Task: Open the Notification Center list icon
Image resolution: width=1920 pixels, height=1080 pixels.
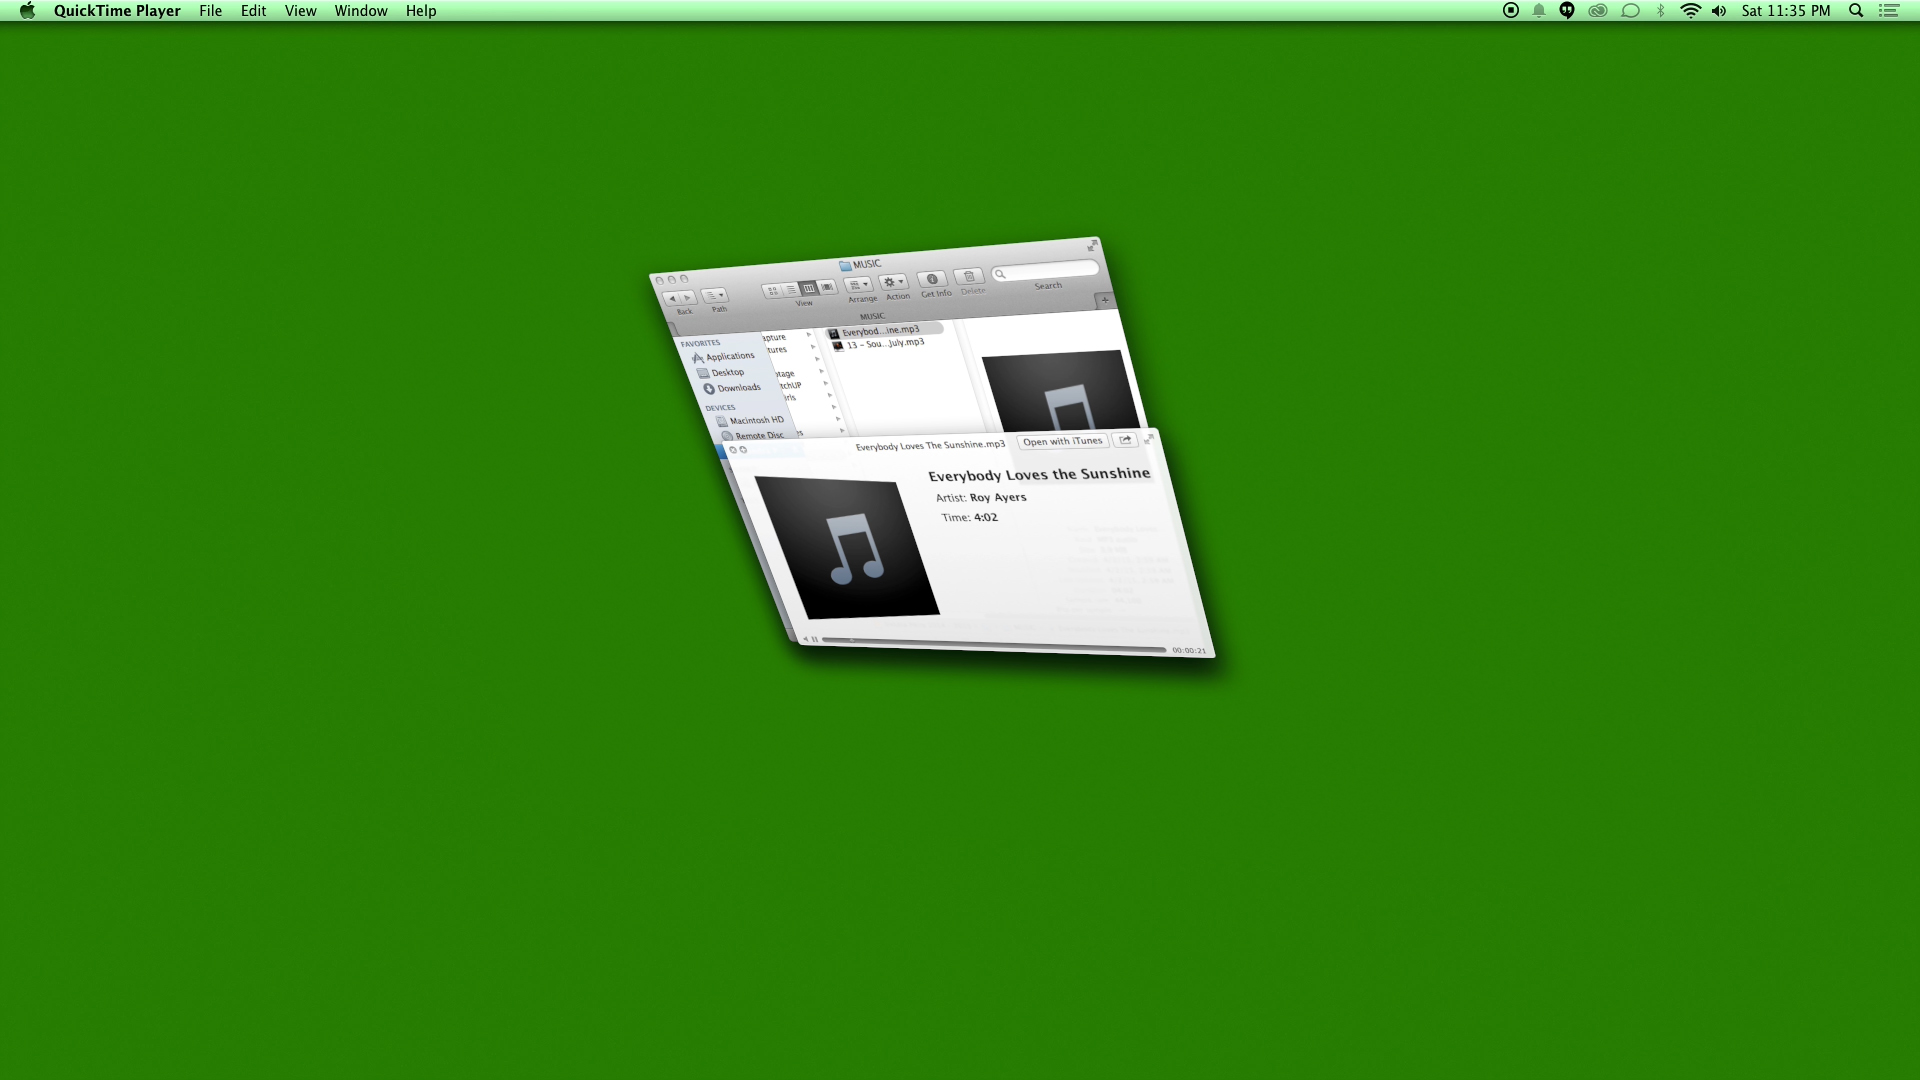Action: [1889, 11]
